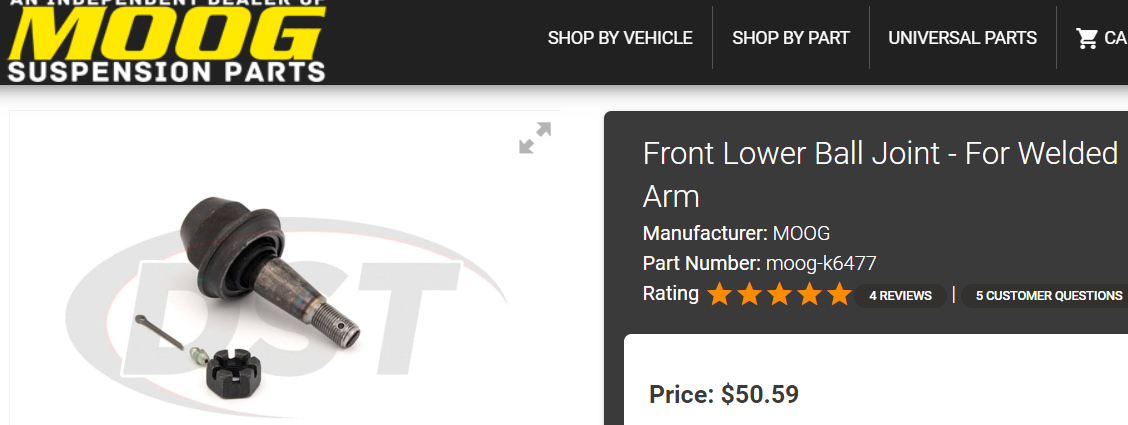Click the $50.59 price text
This screenshot has width=1128, height=425.
[x=760, y=394]
